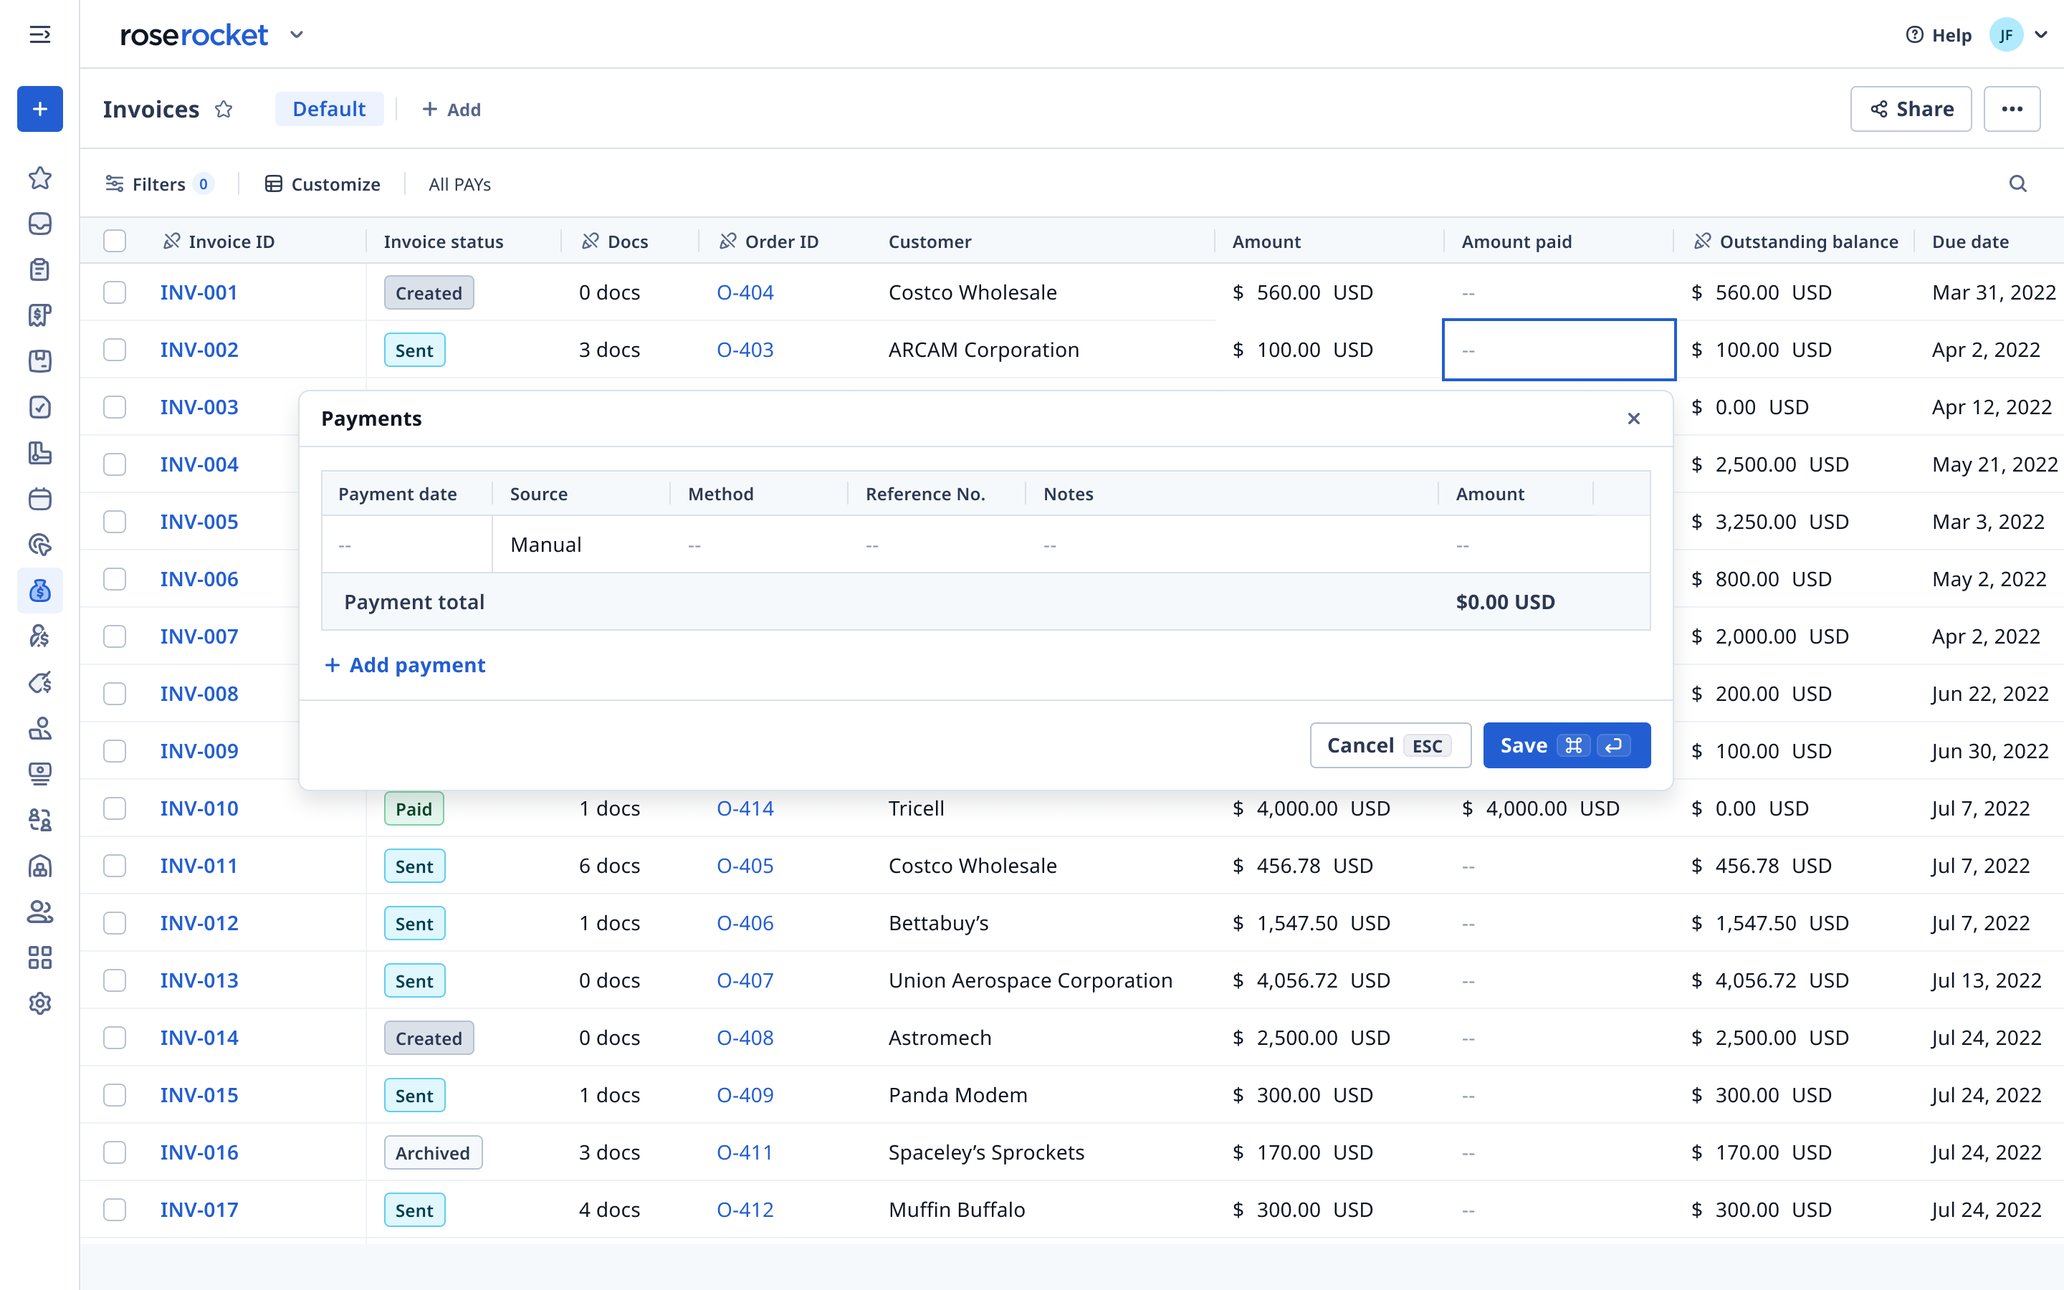Open the hamburger menu at top left
The image size is (2064, 1290).
pos(40,35)
